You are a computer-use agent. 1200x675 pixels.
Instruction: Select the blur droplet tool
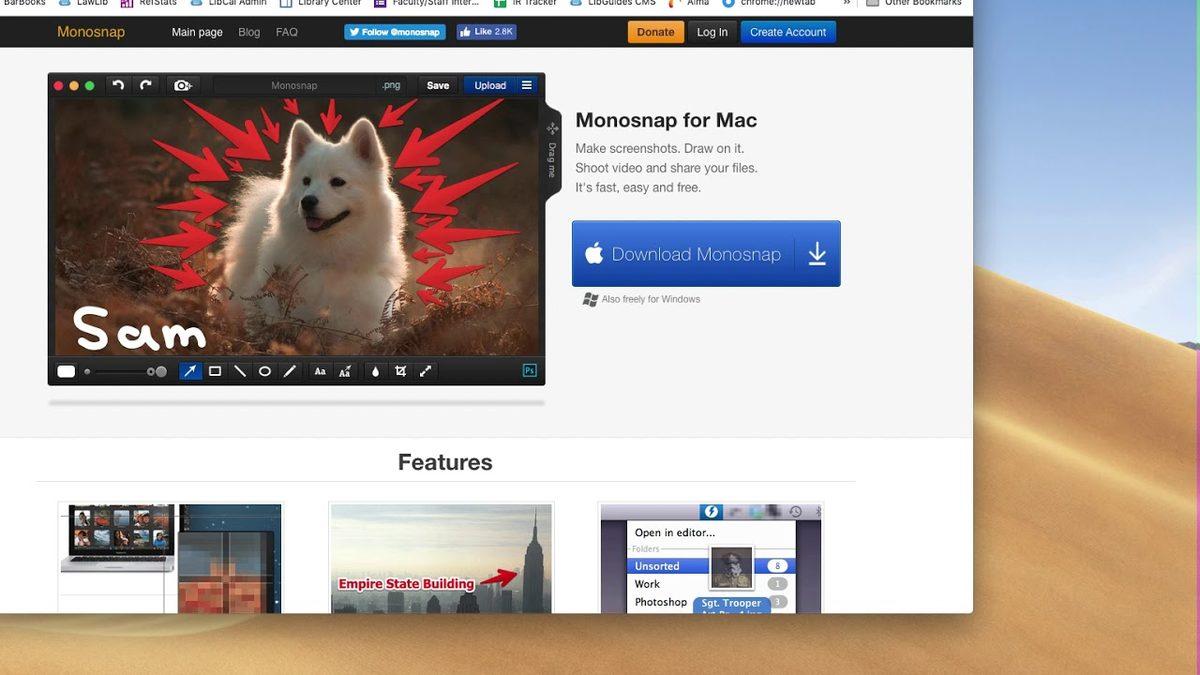(375, 371)
